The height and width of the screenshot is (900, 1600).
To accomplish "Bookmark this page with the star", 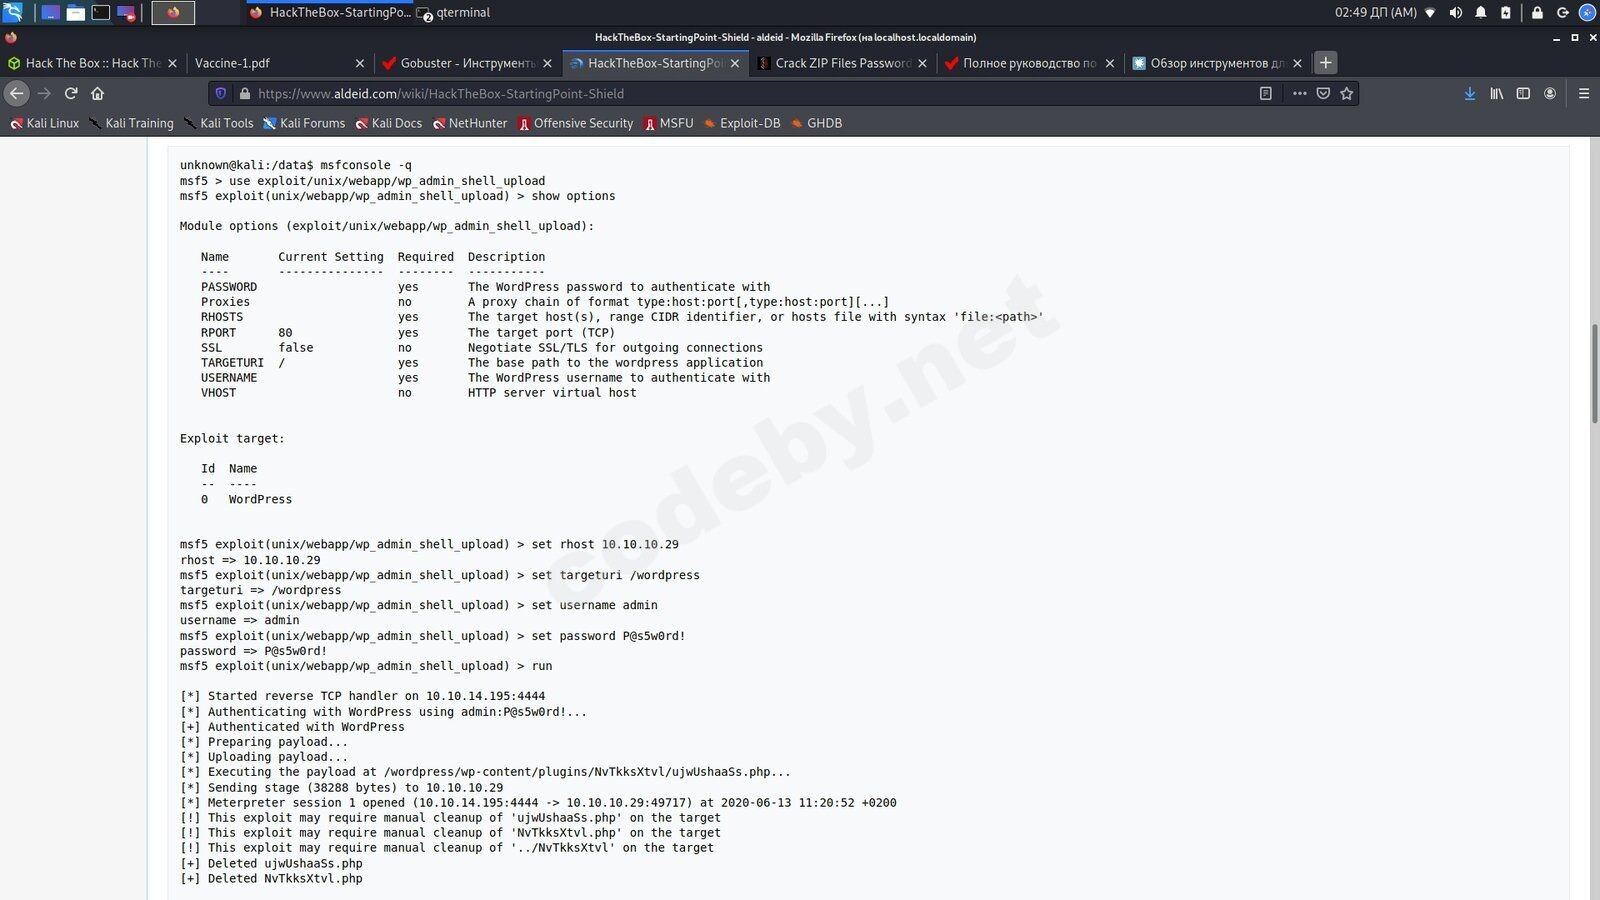I will tap(1347, 93).
